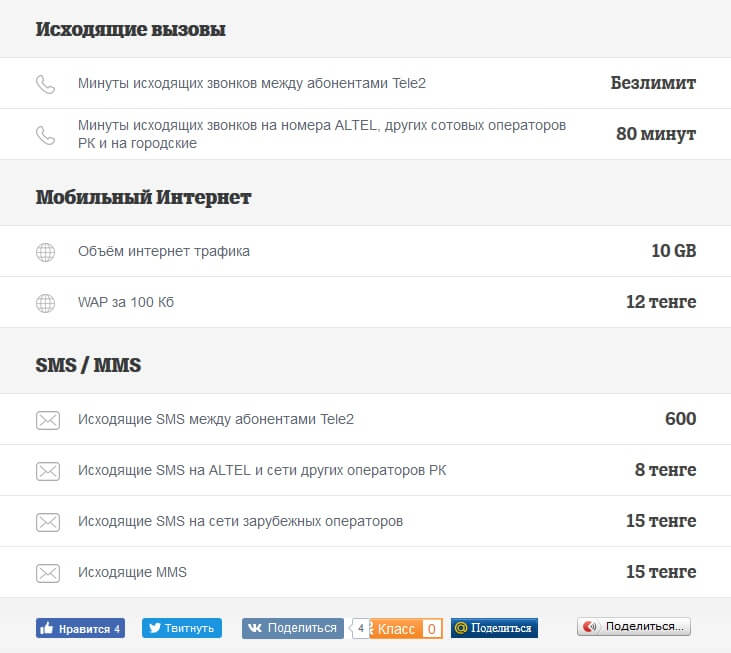Open the Поделиться... share menu button
Image resolution: width=731 pixels, height=653 pixels.
pyautogui.click(x=634, y=626)
